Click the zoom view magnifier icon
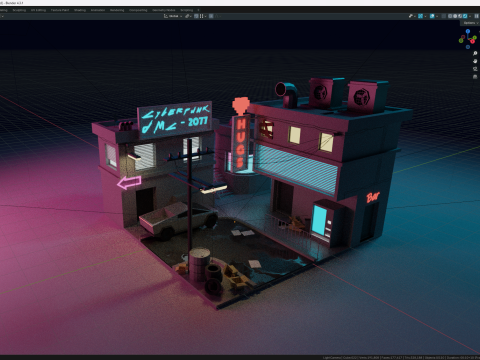Viewport: 480px width, 360px height. pyautogui.click(x=475, y=53)
